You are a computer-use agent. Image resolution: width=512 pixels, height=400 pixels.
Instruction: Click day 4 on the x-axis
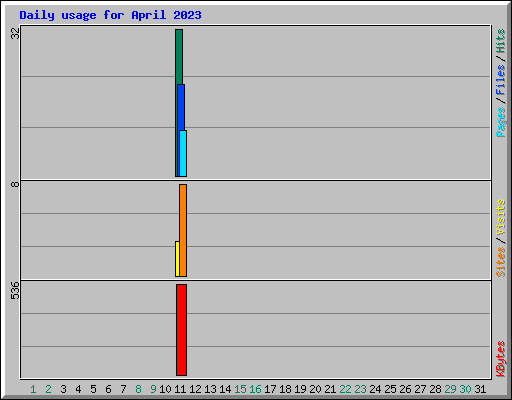[x=78, y=389]
